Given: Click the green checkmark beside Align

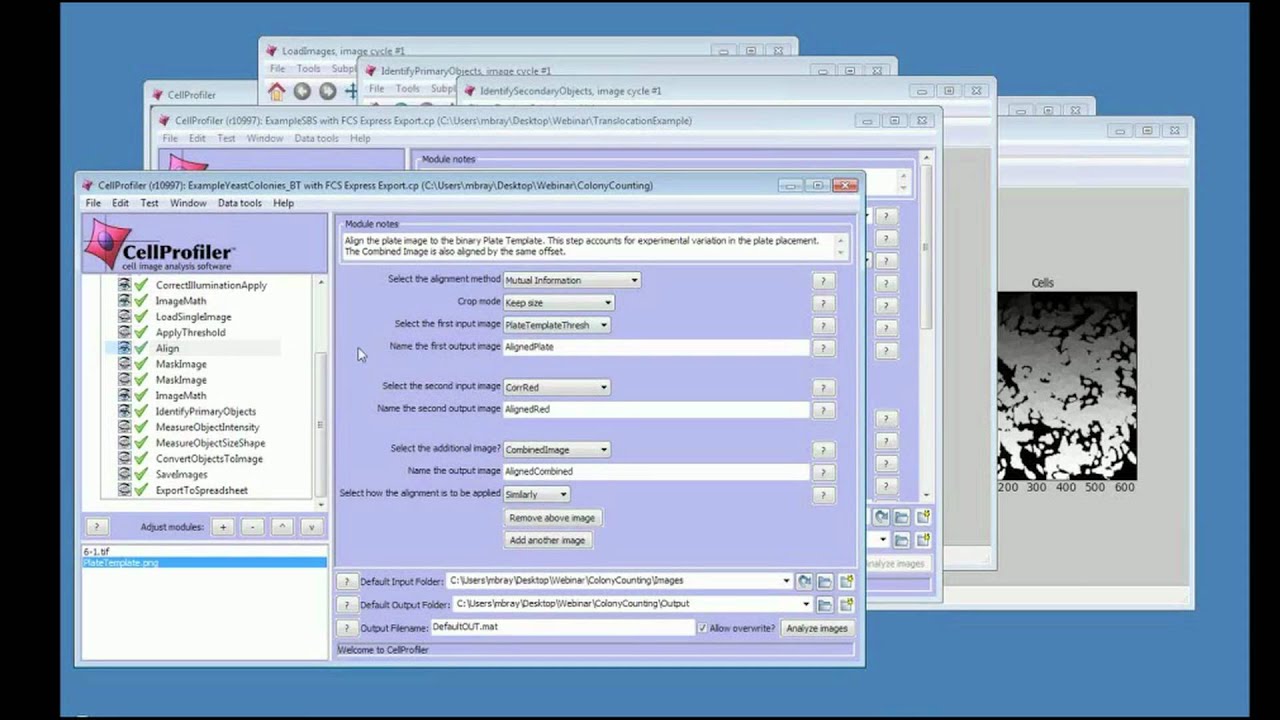Looking at the screenshot, I should coord(141,348).
